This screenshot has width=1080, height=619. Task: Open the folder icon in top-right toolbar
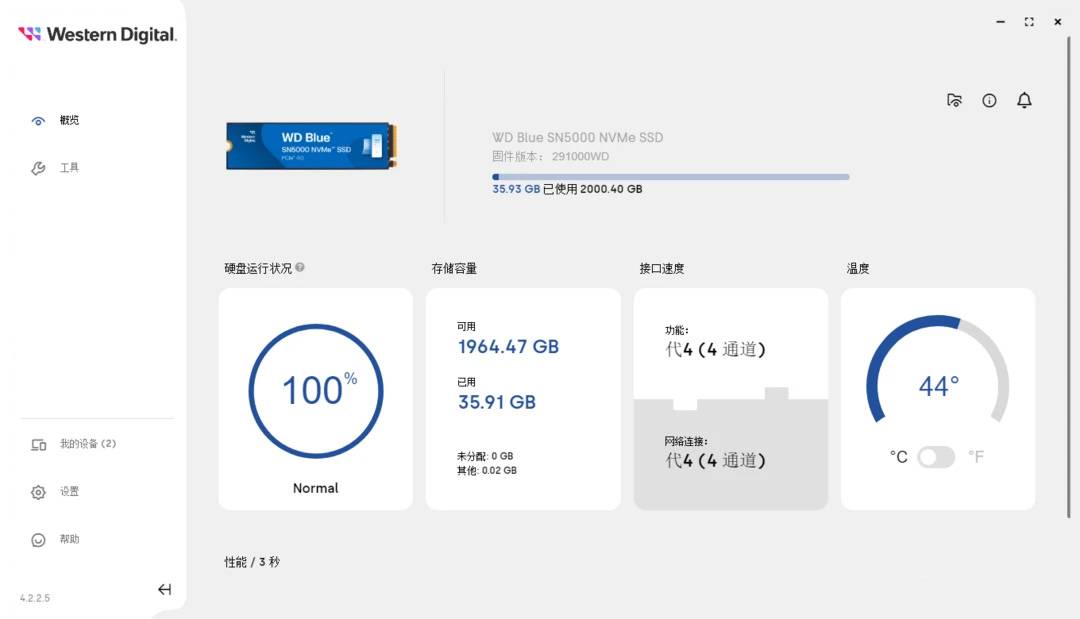click(954, 101)
